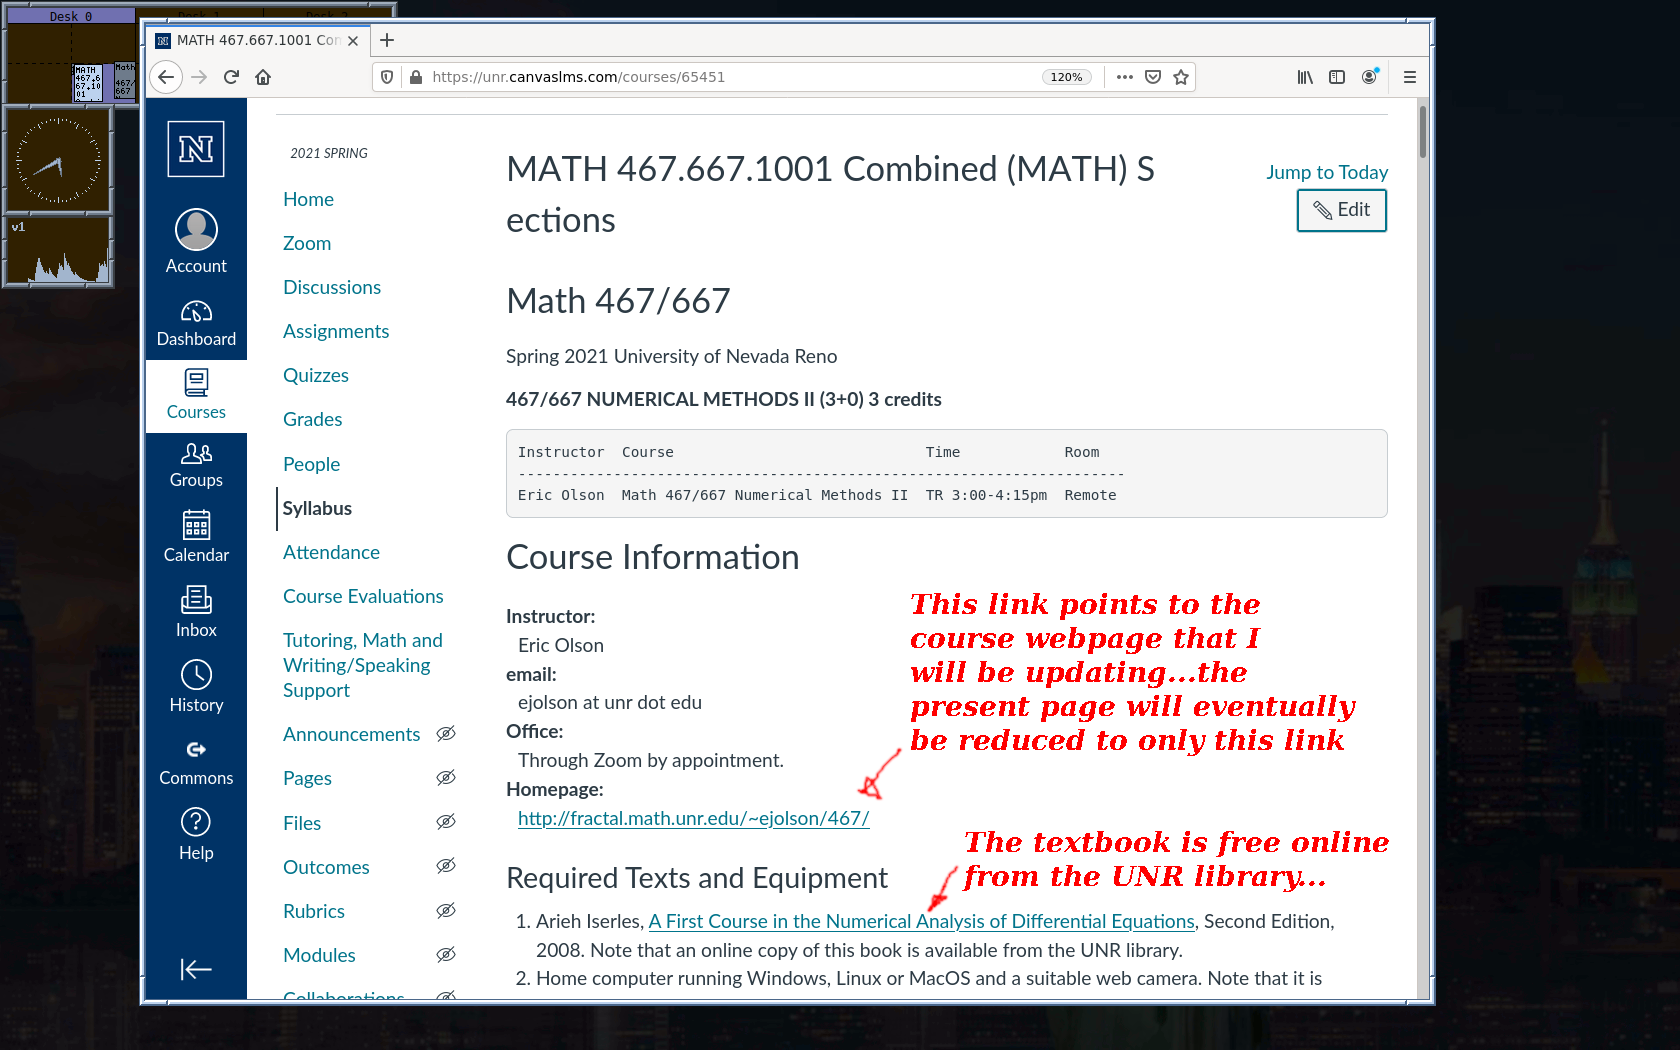This screenshot has width=1680, height=1050.
Task: Click the Edit syllabus button
Action: pyautogui.click(x=1341, y=210)
